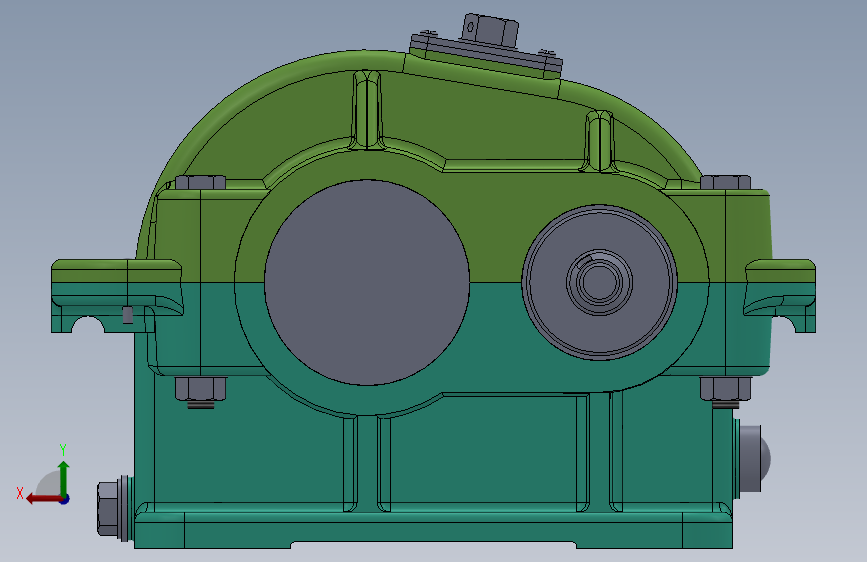Select the left vertical rib on lower housing

tap(367, 464)
